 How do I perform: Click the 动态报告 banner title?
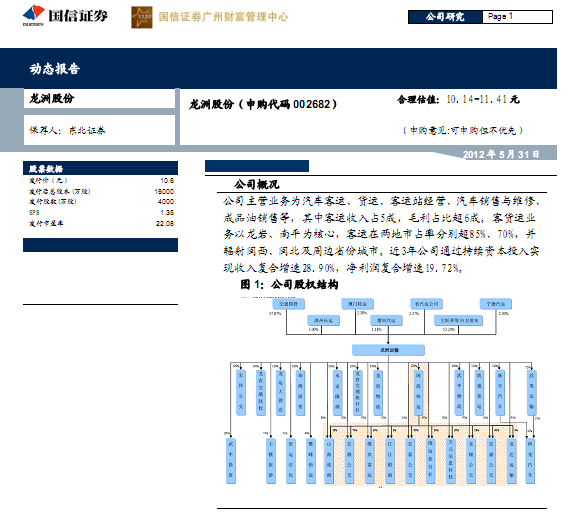tap(55, 69)
